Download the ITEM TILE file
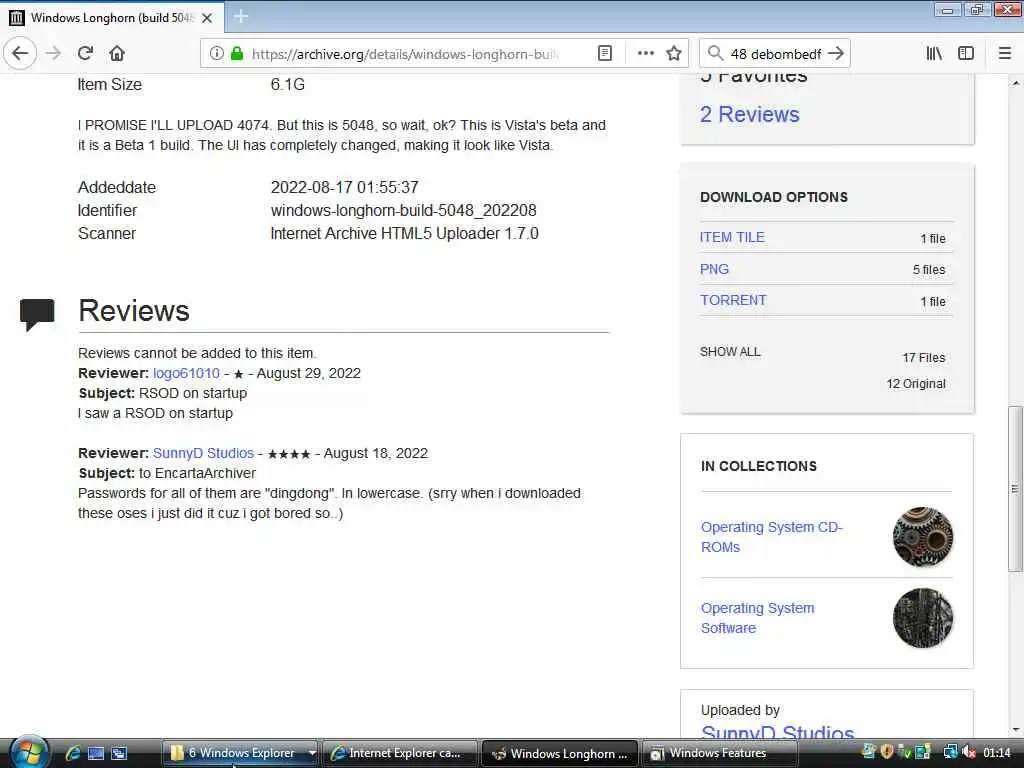1024x768 pixels. pos(732,237)
